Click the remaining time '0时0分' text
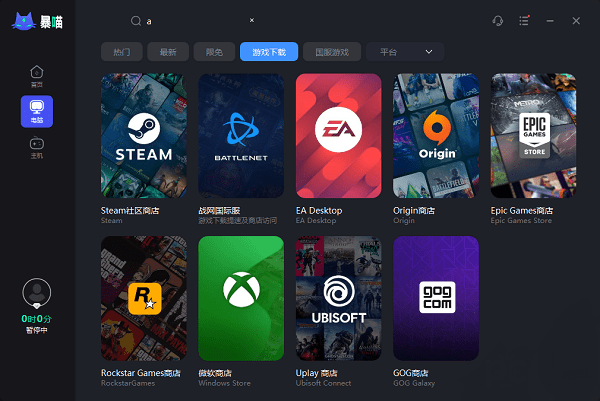This screenshot has height=401, width=600. click(x=37, y=319)
